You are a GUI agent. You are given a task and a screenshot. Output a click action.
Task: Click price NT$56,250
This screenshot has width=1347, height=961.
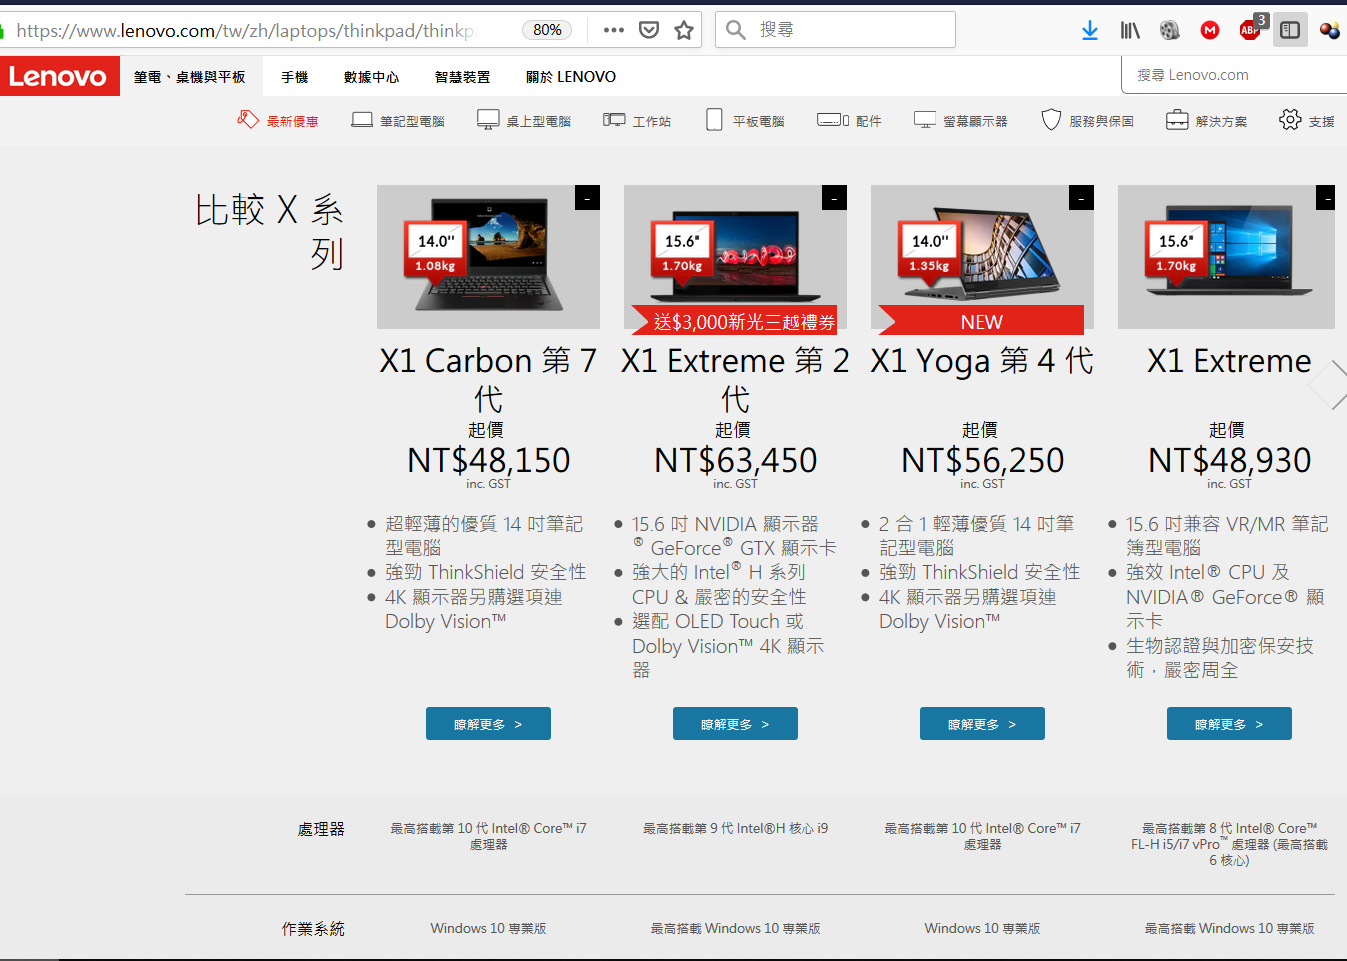(982, 460)
